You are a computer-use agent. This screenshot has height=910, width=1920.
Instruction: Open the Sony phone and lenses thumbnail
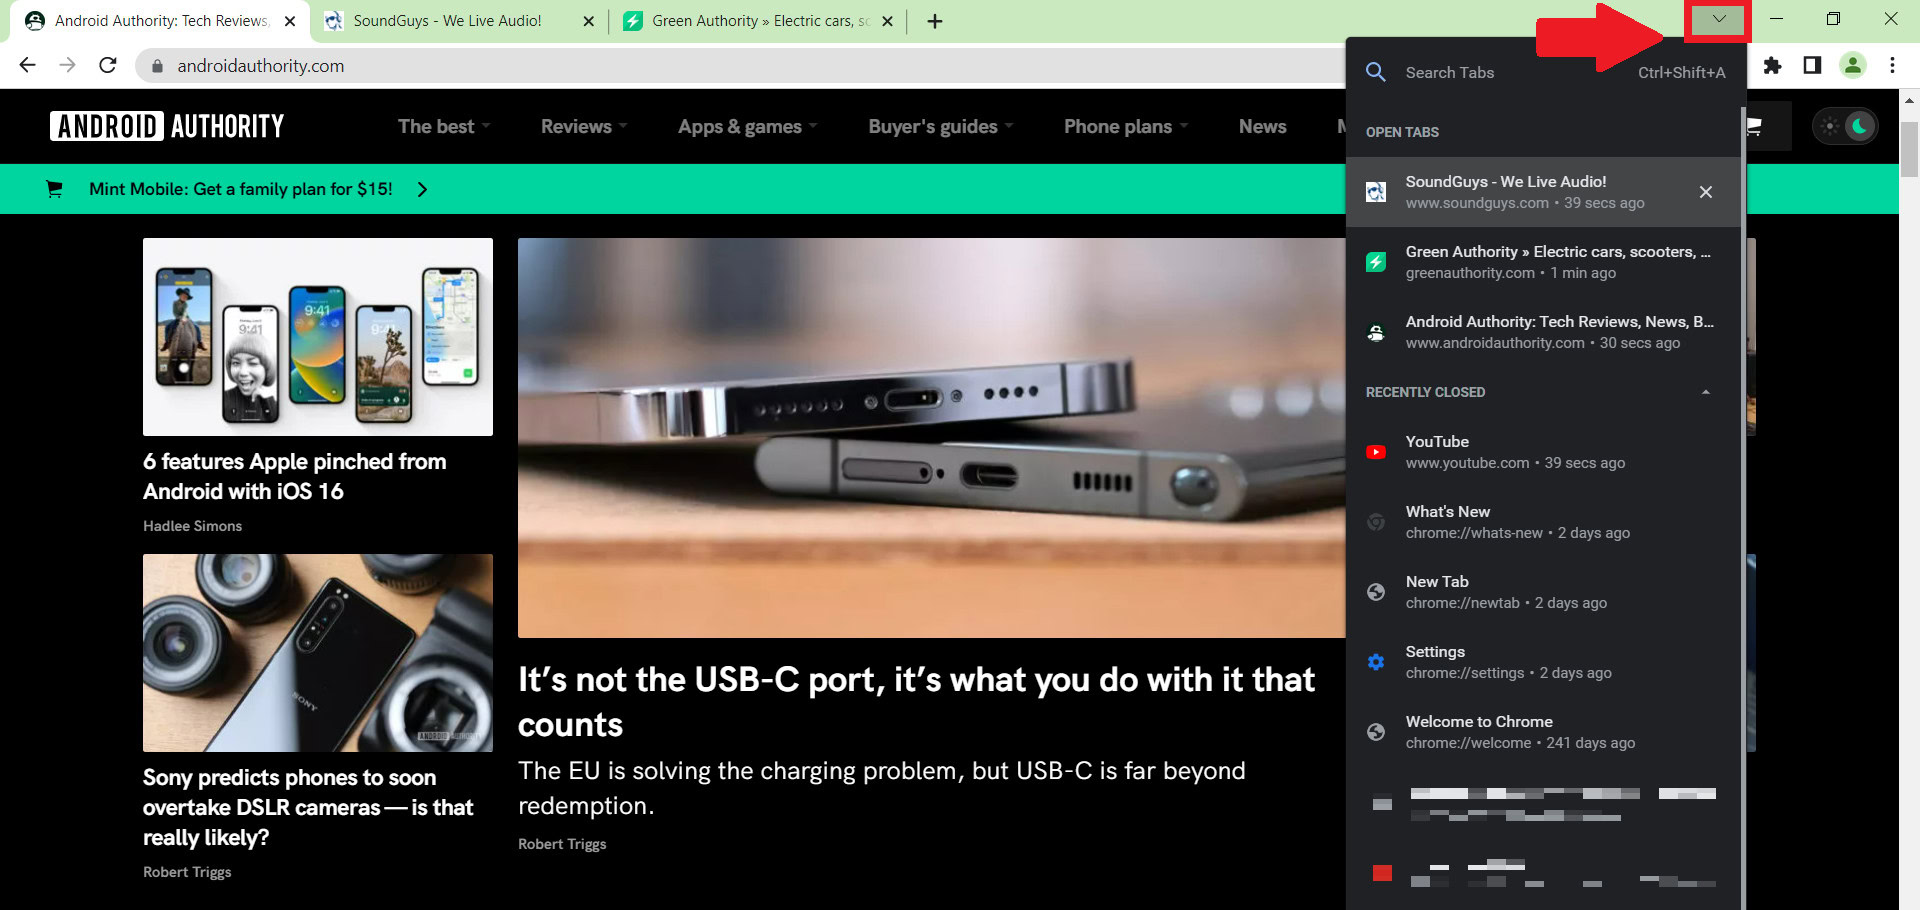point(318,653)
